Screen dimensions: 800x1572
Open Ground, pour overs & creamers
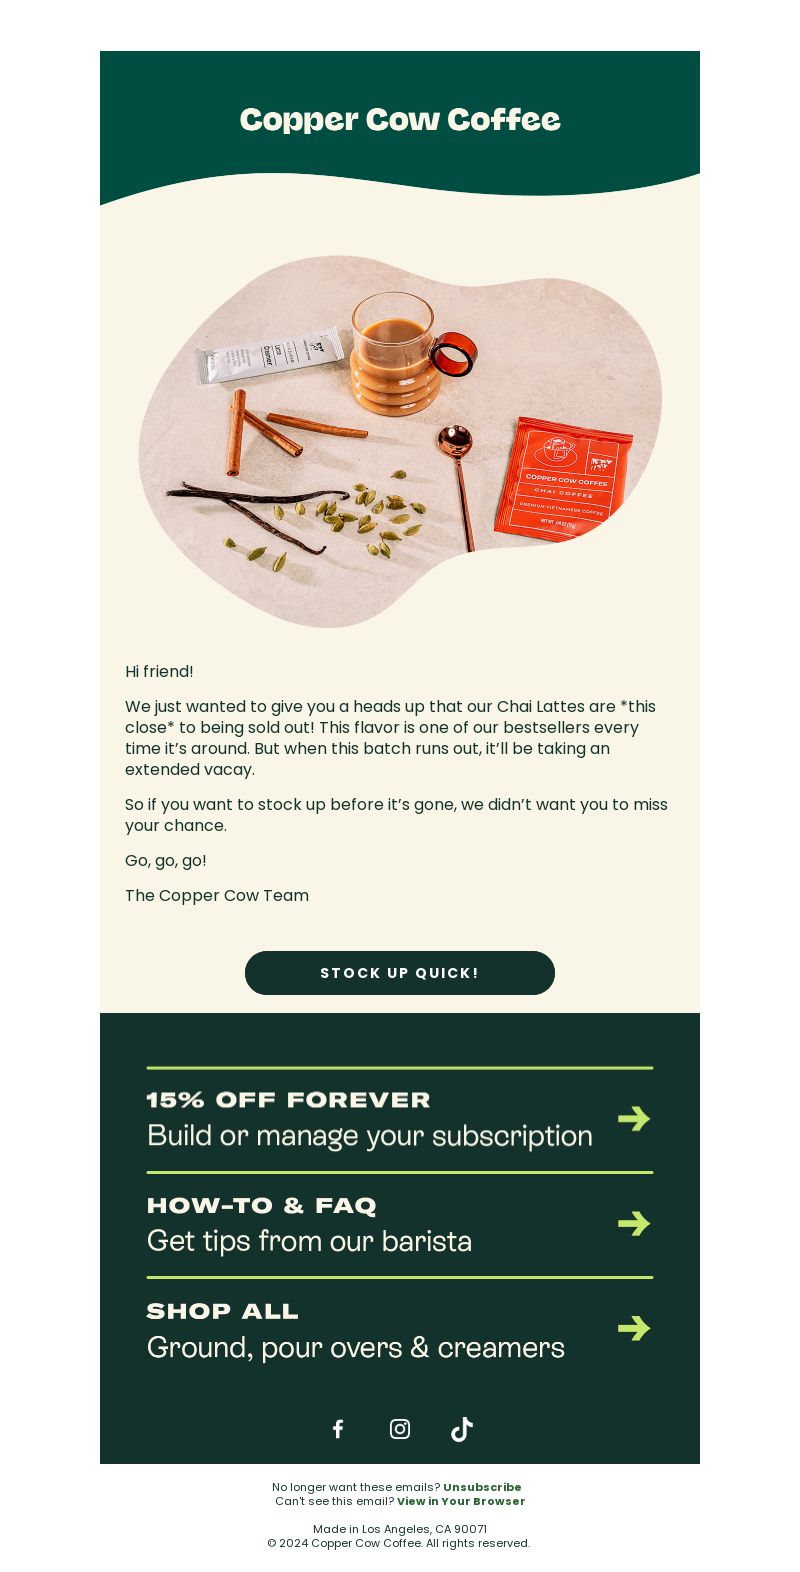(x=356, y=1347)
